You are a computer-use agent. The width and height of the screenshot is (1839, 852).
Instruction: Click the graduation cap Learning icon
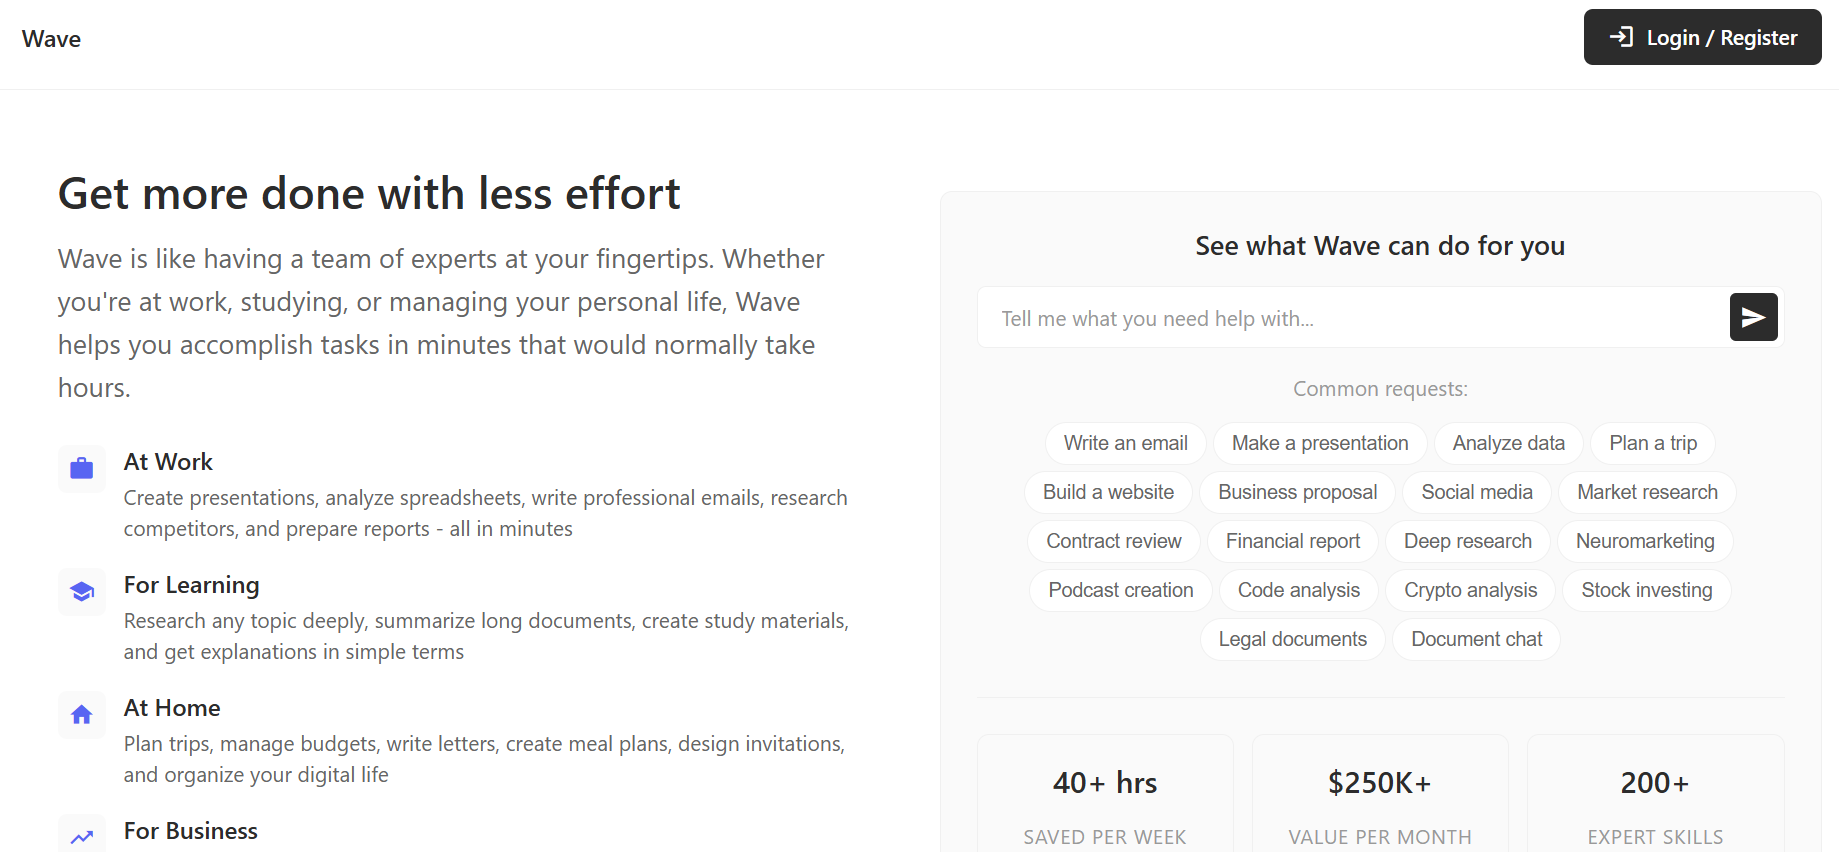click(x=82, y=591)
